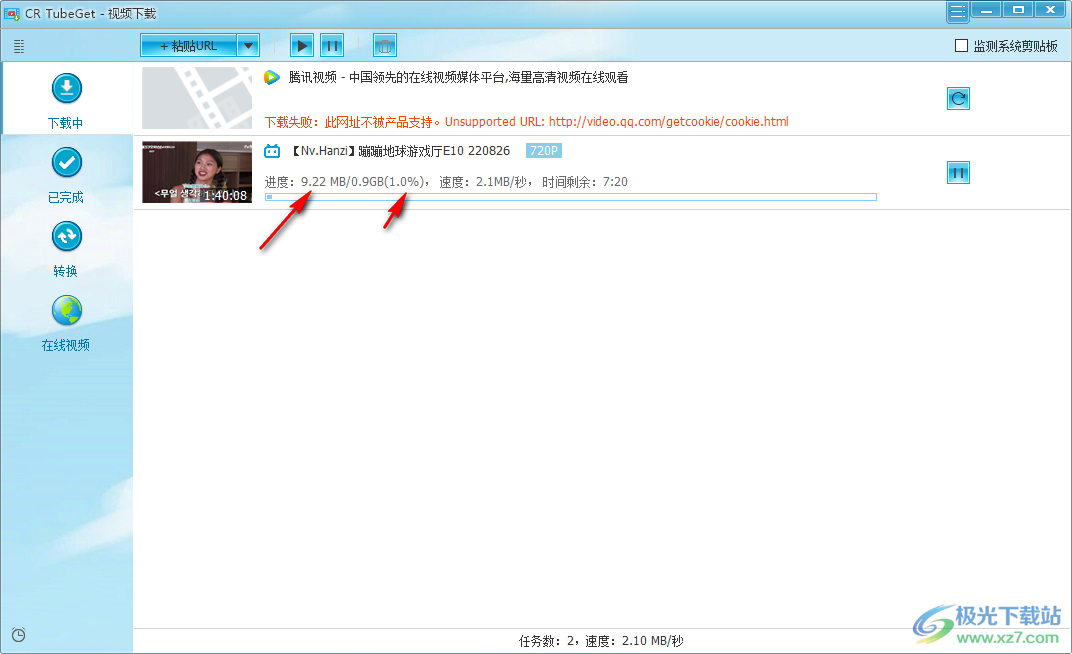Enable 监测系统剪贴板 checkbox

tap(961, 46)
